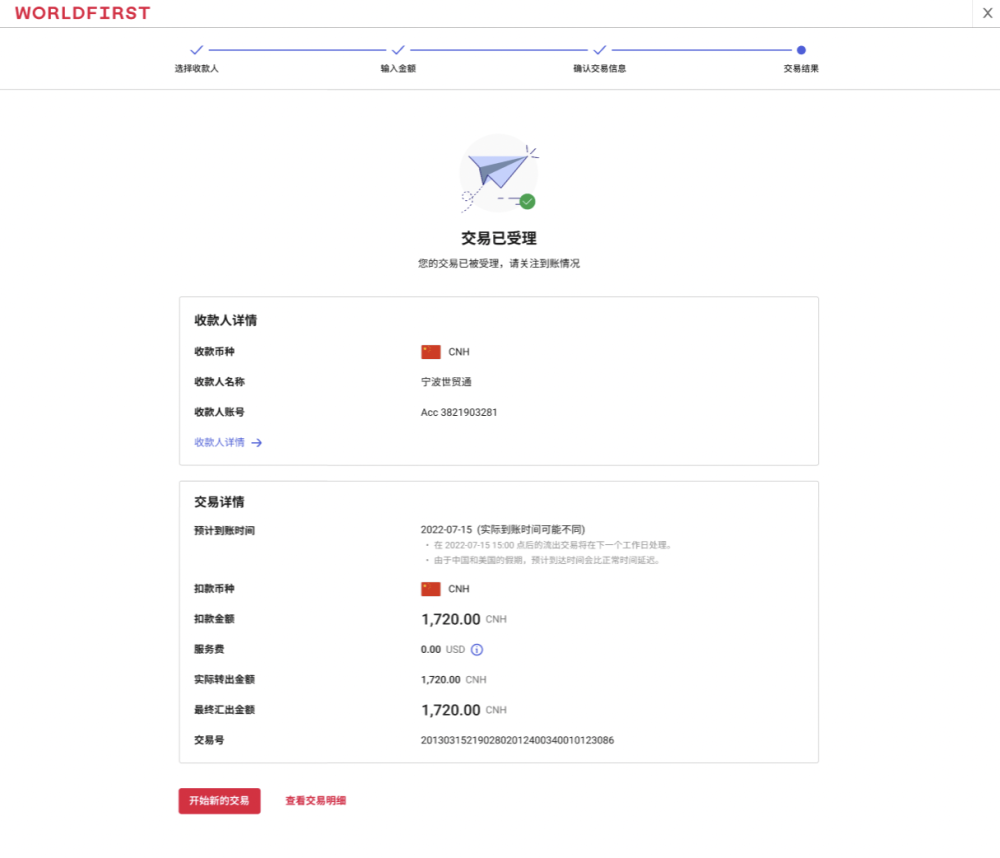Click the WORLDFIRST logo

(82, 13)
